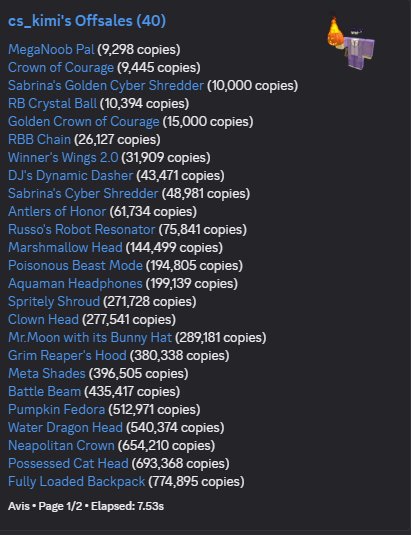Open the Clown Head link
Screen dimensions: 411x535
coord(43,320)
